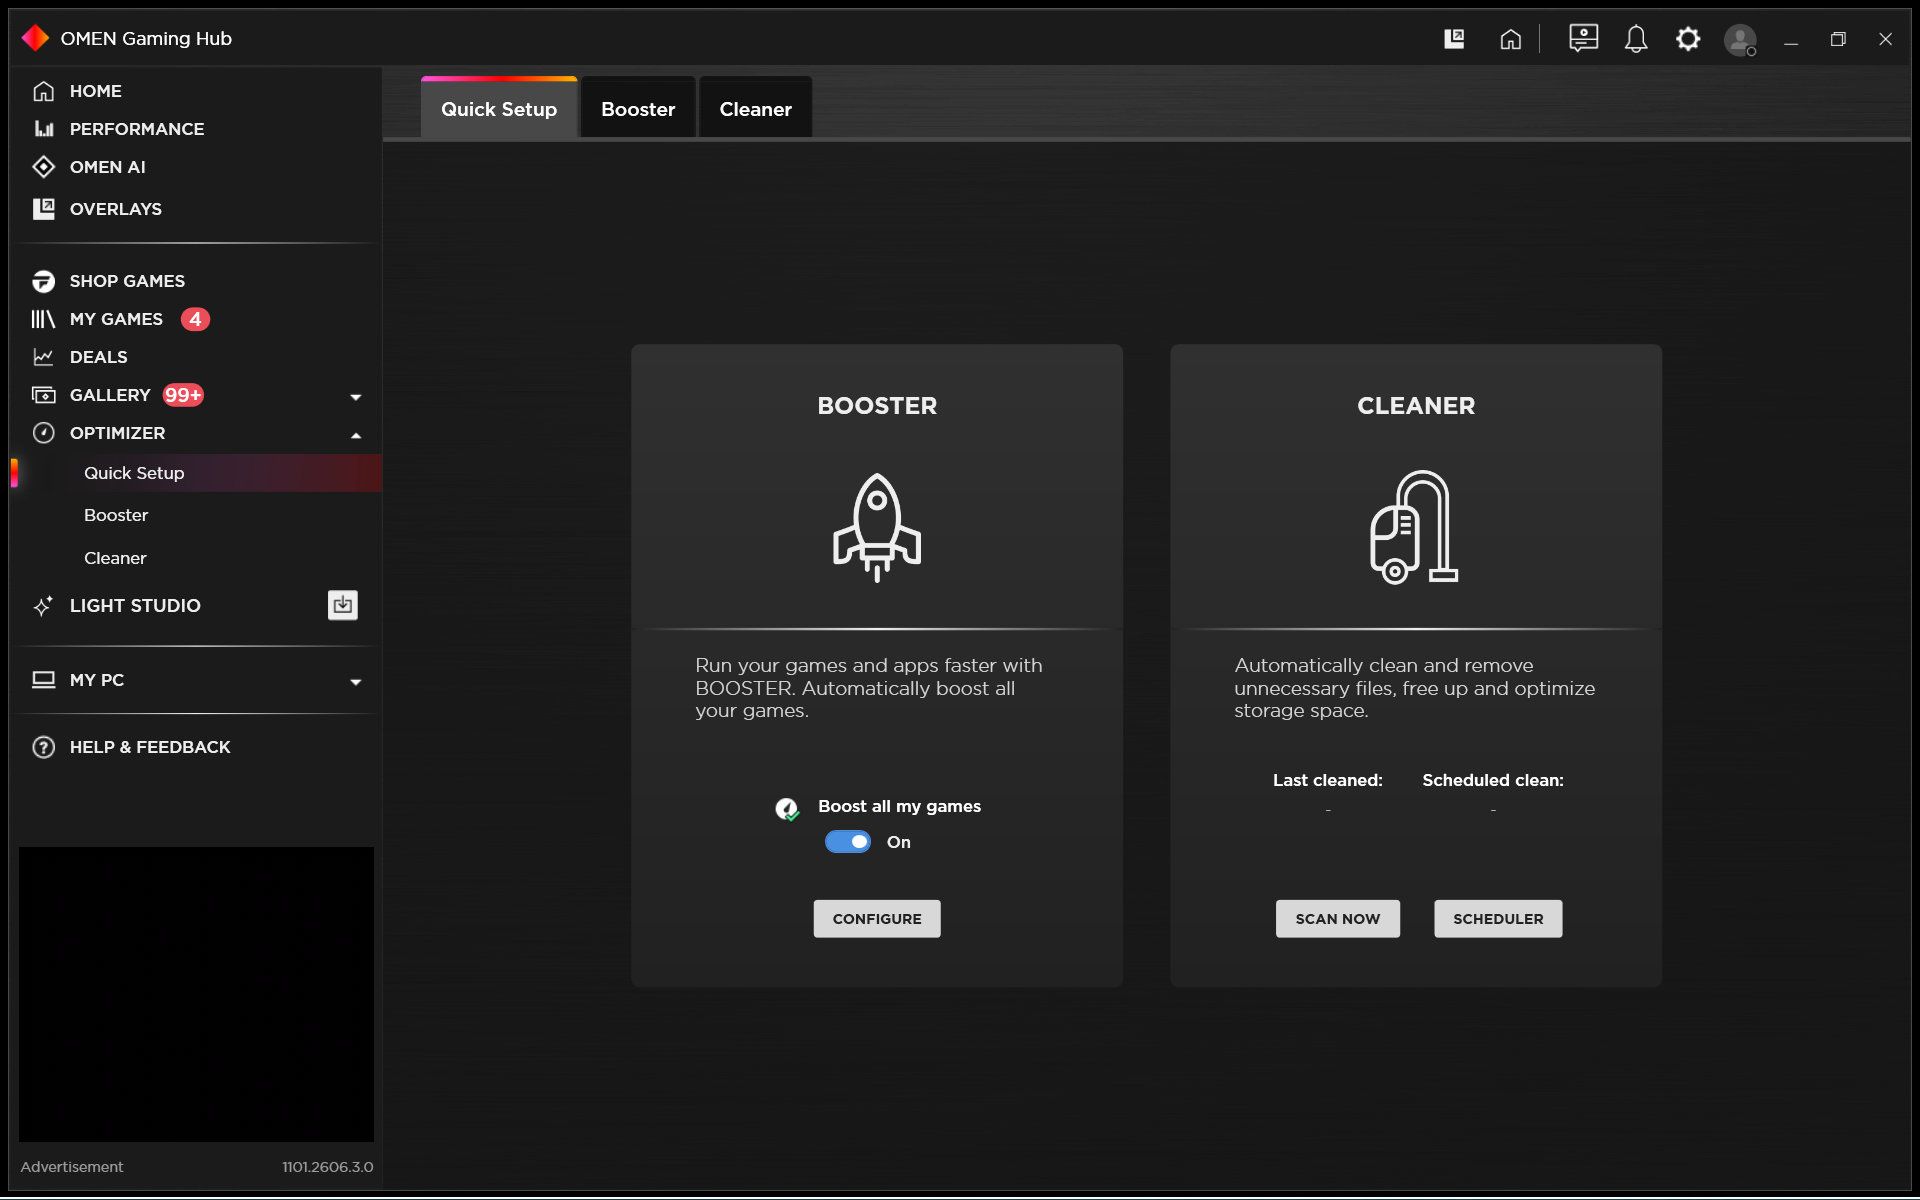Open the user profile avatar
The height and width of the screenshot is (1200, 1920).
pyautogui.click(x=1740, y=40)
